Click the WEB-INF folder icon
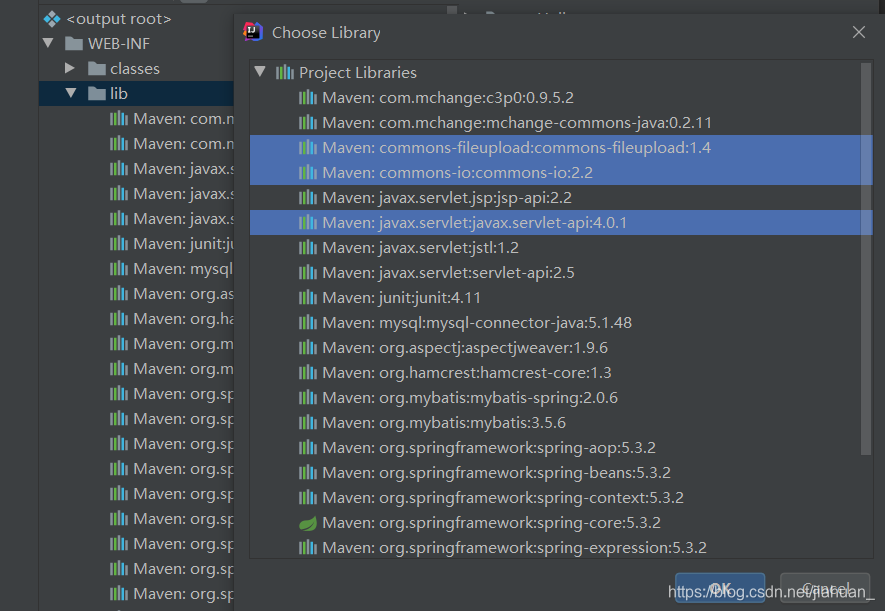The height and width of the screenshot is (611, 885). pos(74,43)
